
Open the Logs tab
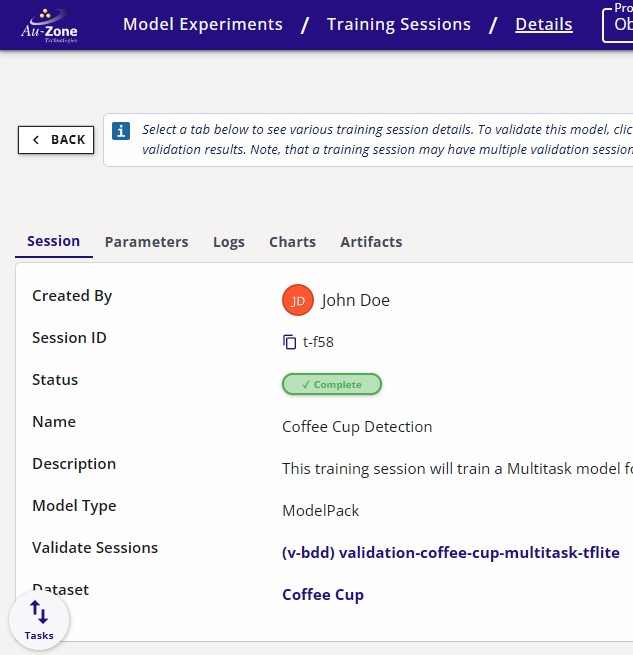pos(228,242)
